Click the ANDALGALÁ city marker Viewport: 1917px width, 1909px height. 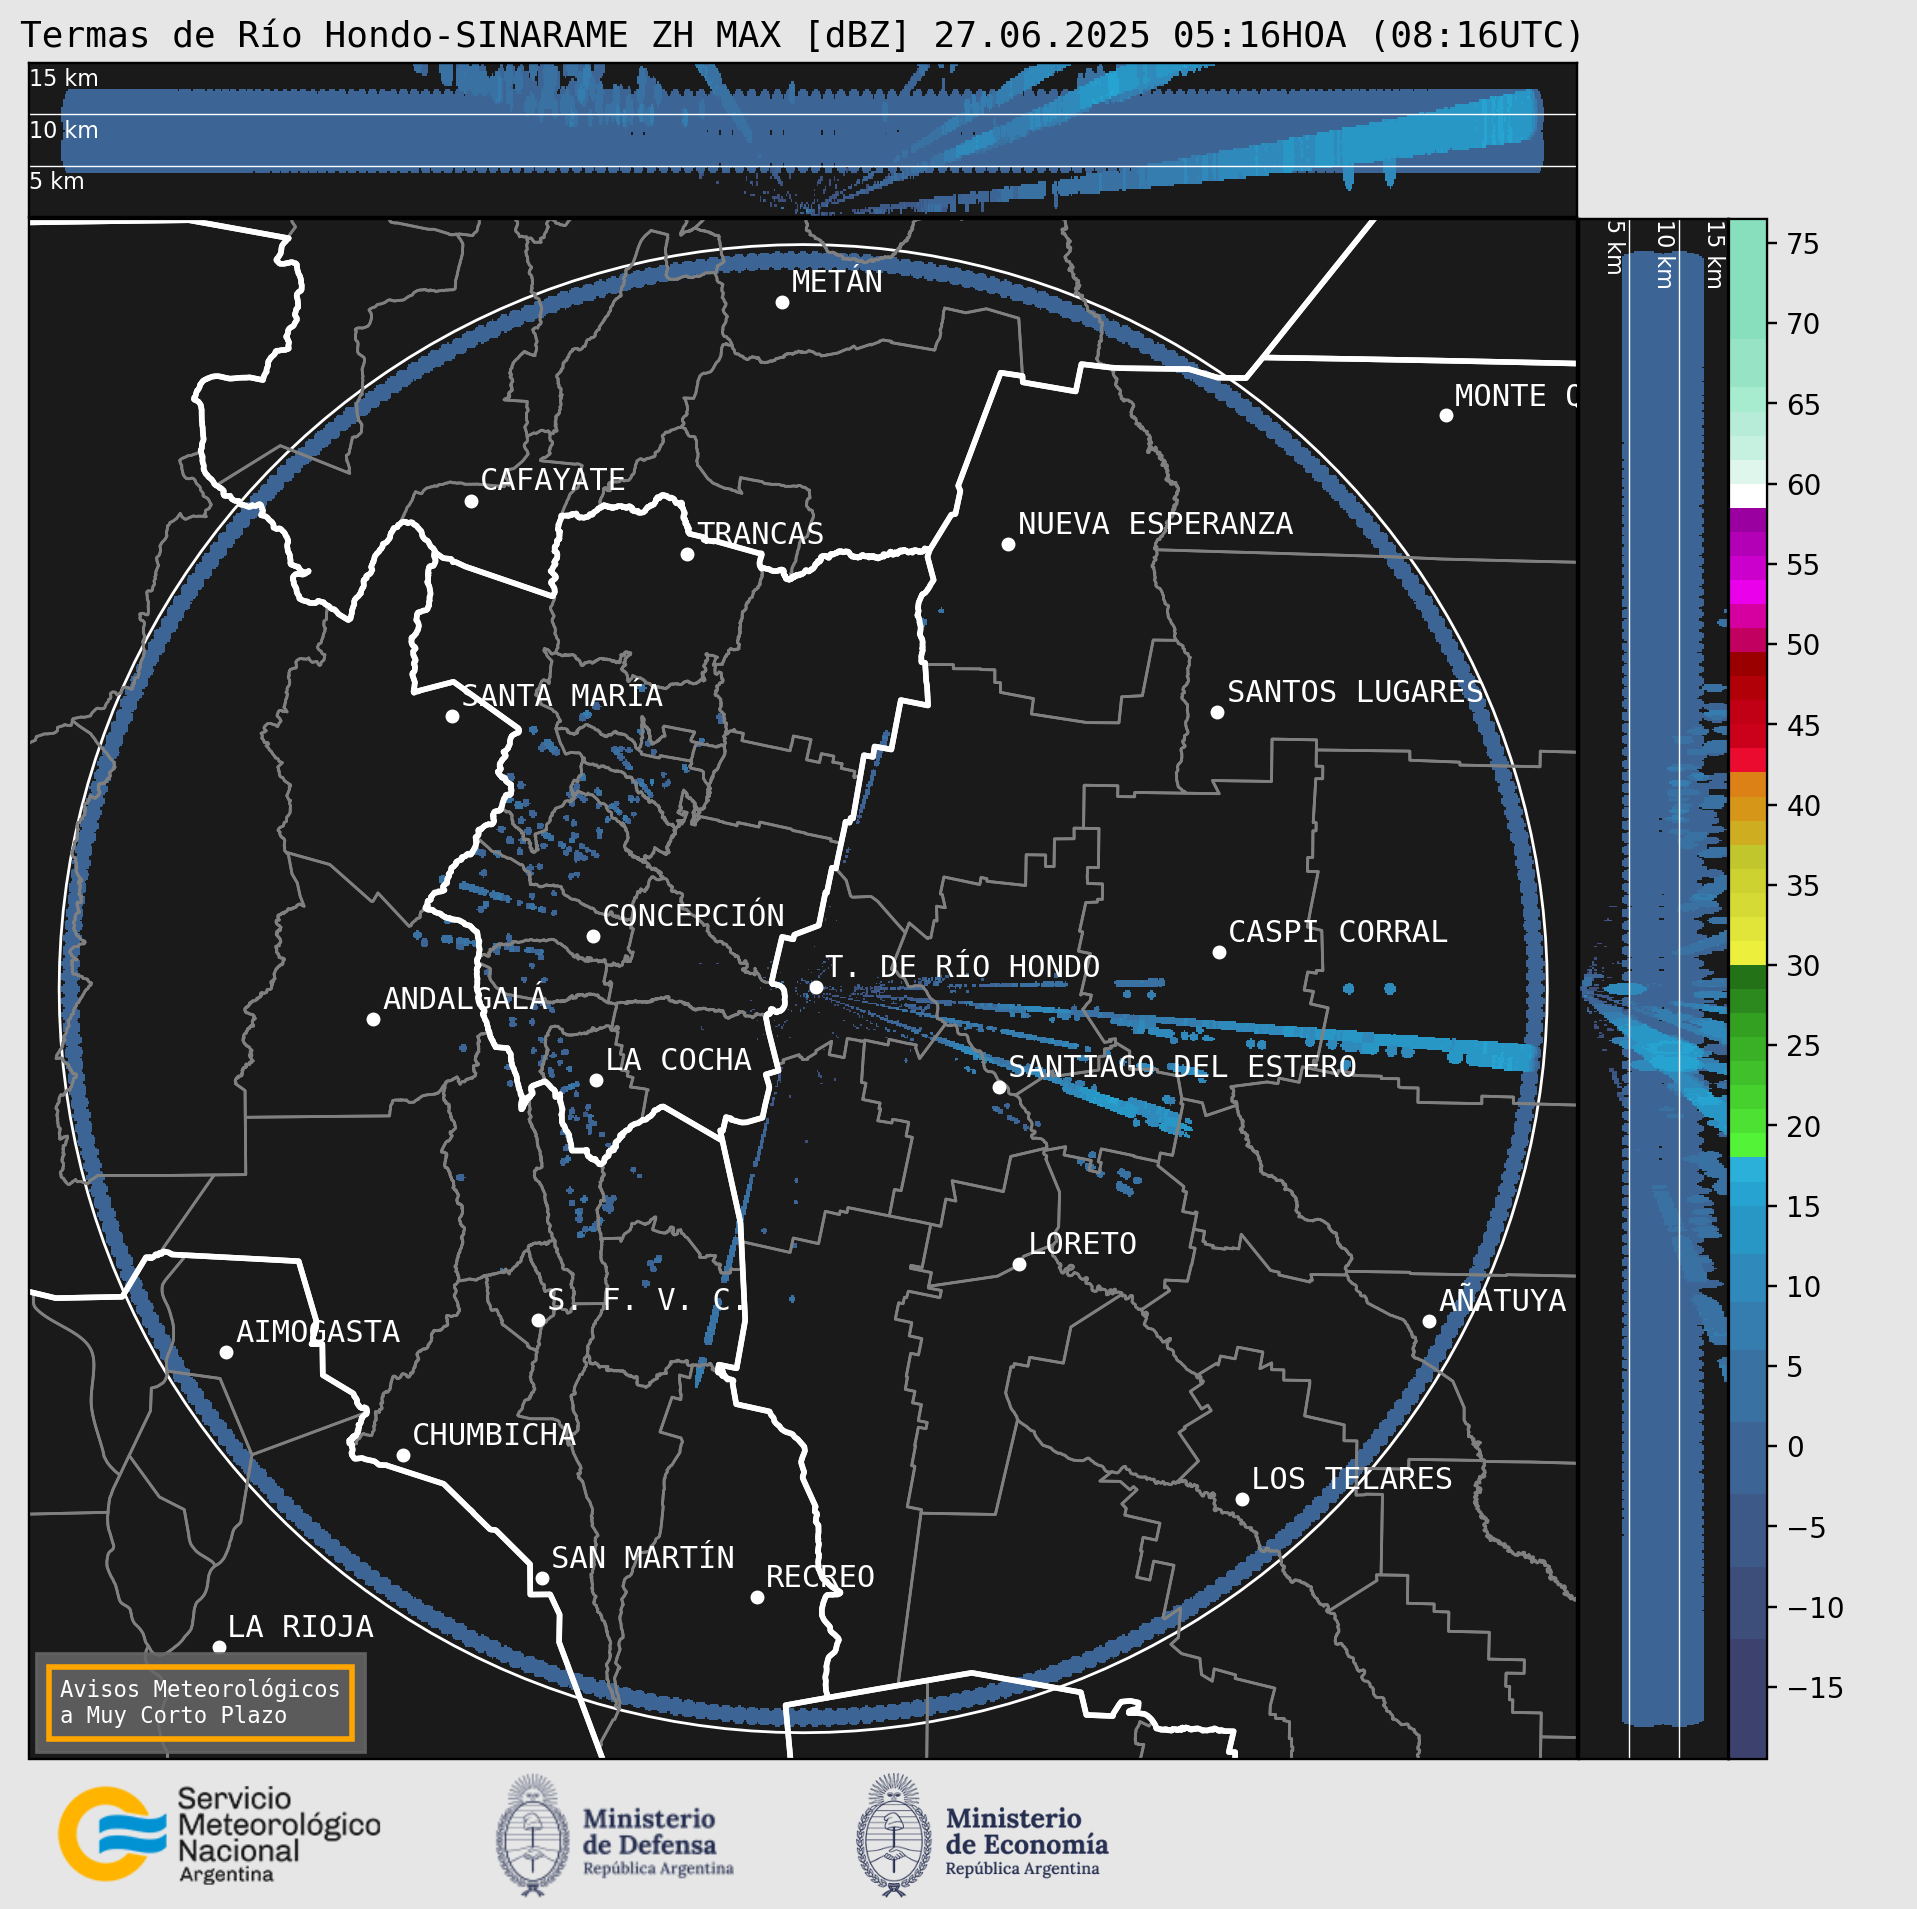pos(373,1019)
